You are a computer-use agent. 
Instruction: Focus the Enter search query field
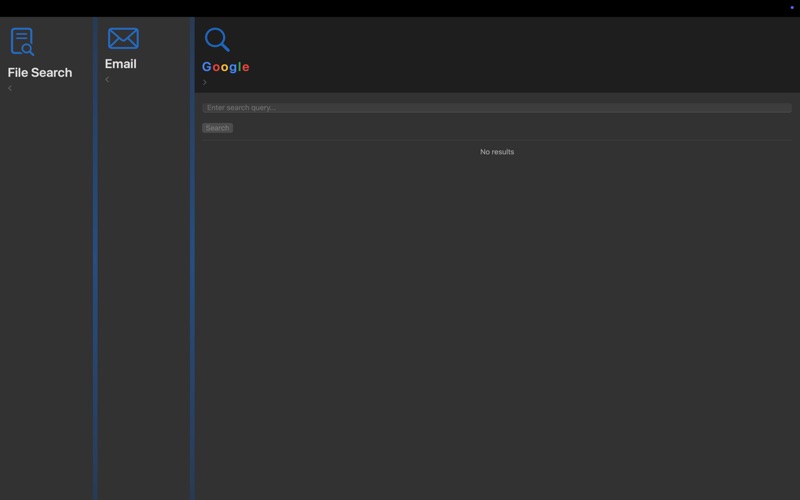coord(497,108)
